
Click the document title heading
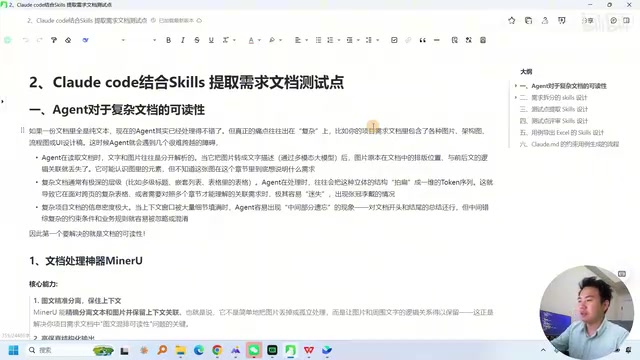[187, 82]
